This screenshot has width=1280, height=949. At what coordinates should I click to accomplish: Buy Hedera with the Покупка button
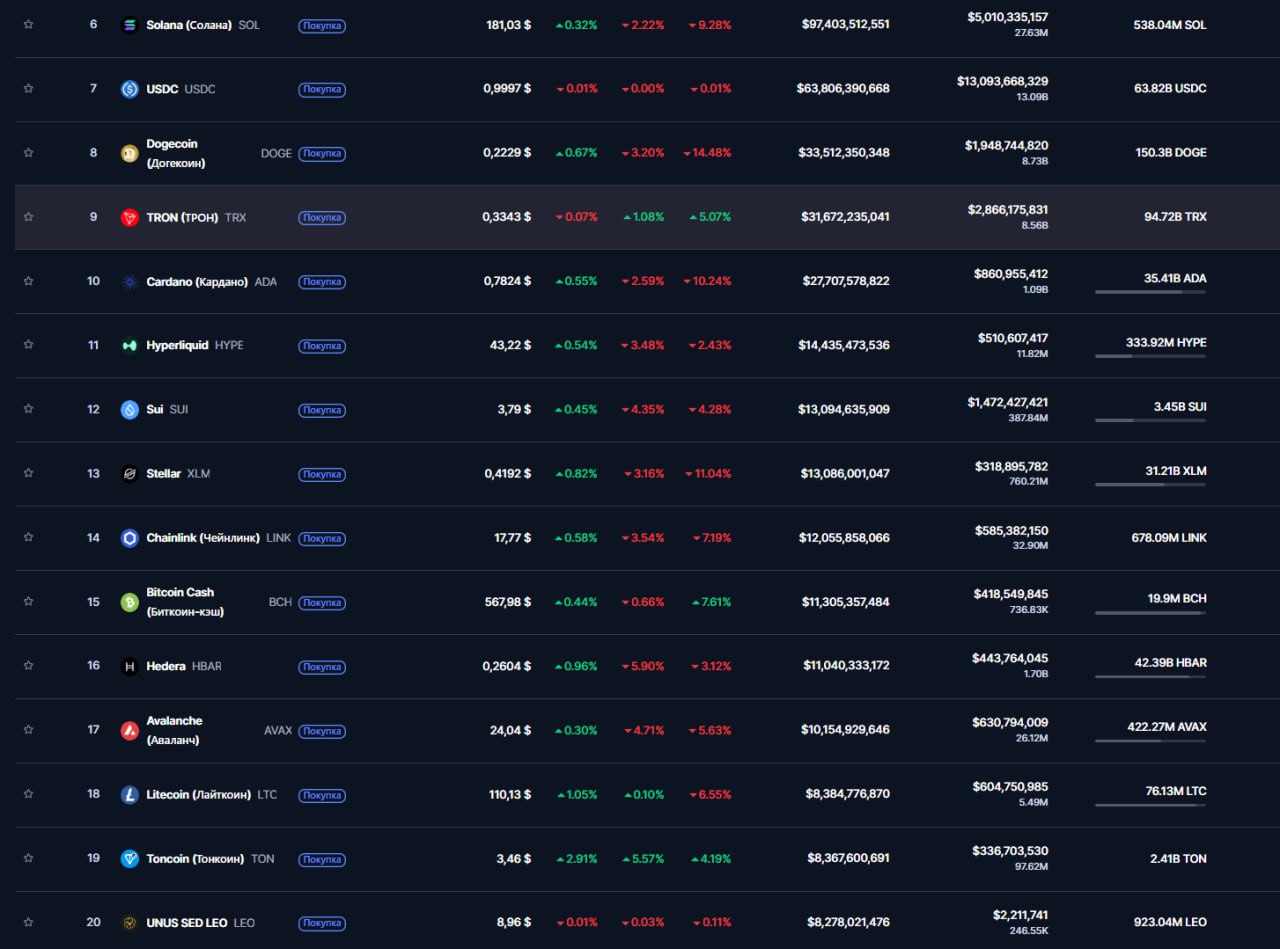(x=322, y=667)
